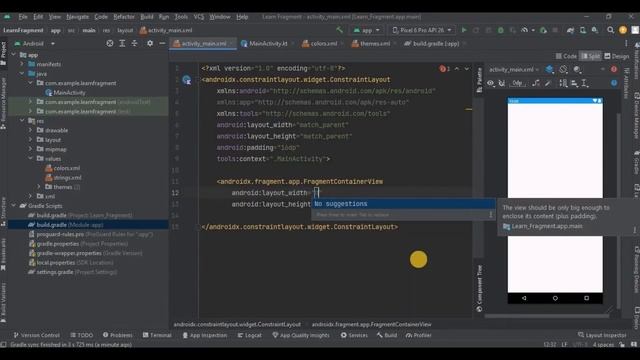The width and height of the screenshot is (640, 360).
Task: Open the Refactor menu
Action: click(x=124, y=17)
